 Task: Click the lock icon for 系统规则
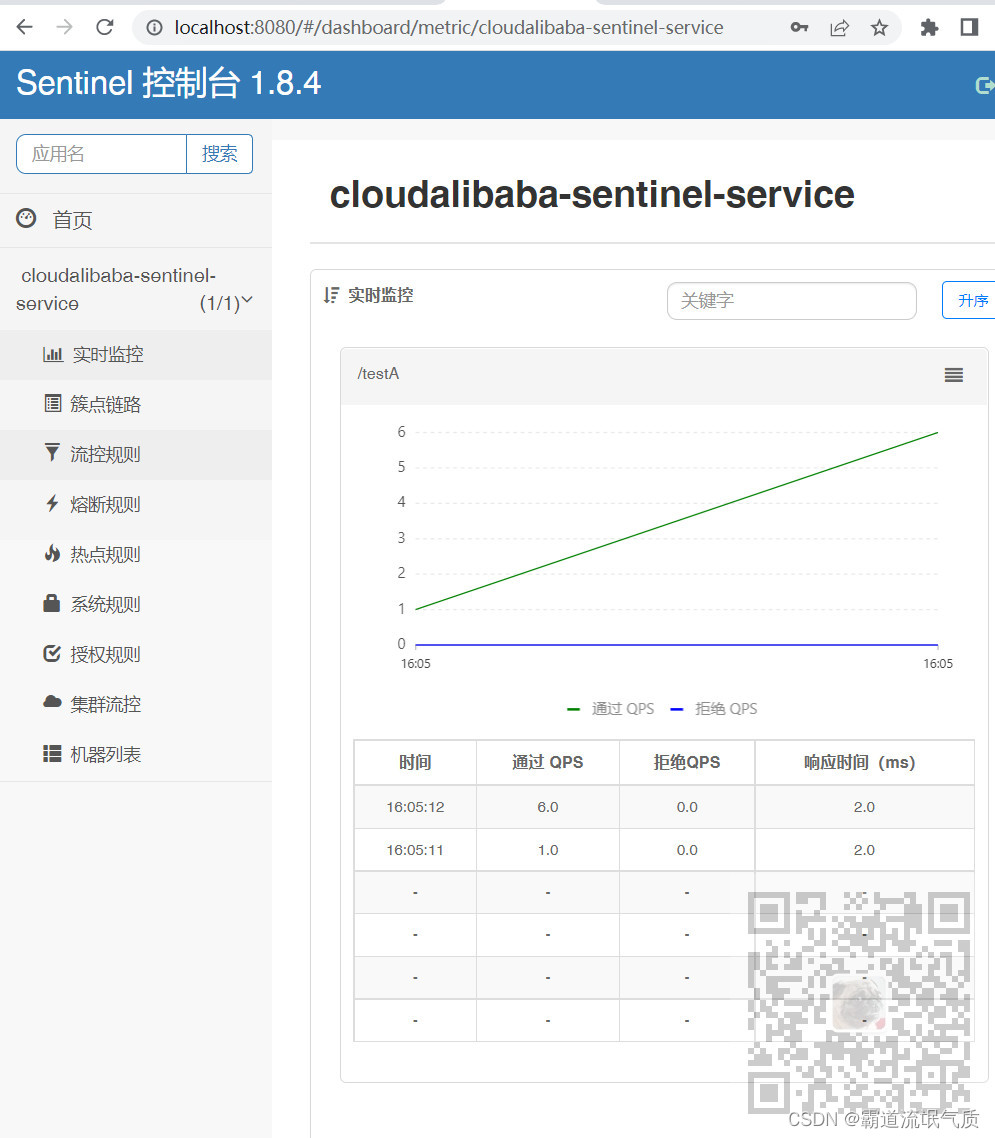pos(52,603)
